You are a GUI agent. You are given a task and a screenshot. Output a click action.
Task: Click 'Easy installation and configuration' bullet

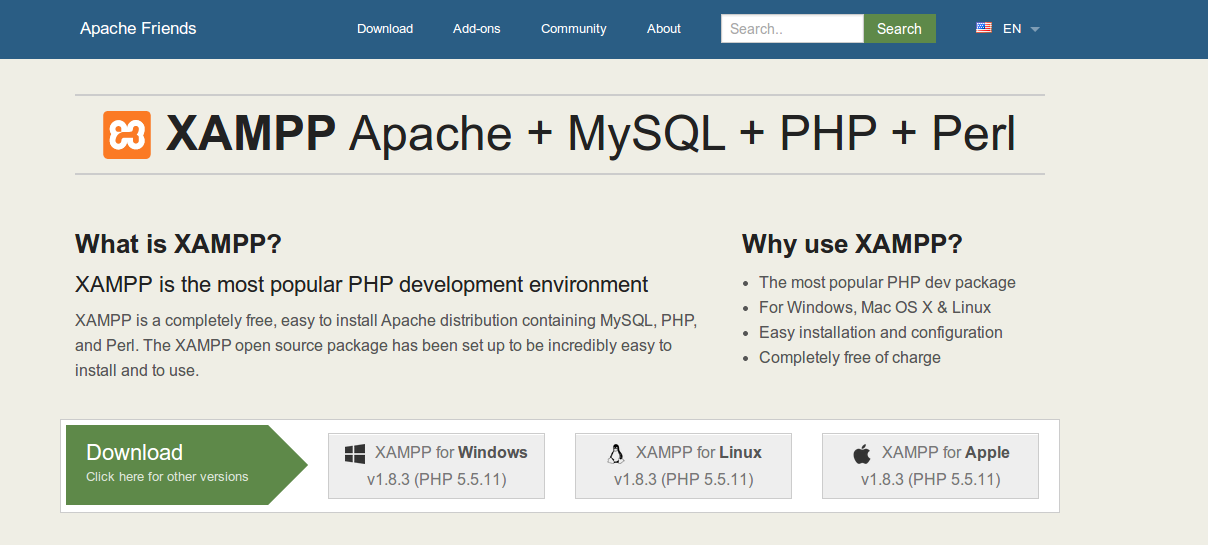[881, 333]
